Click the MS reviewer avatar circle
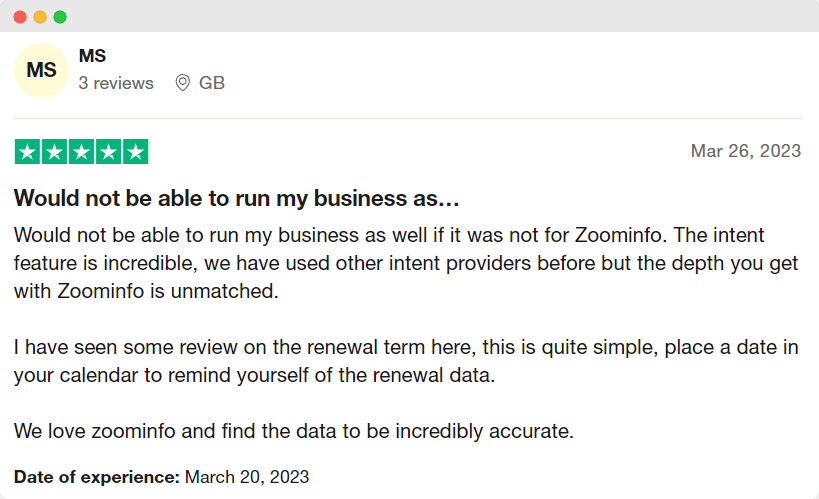Screen dimensions: 819x499 [41, 70]
